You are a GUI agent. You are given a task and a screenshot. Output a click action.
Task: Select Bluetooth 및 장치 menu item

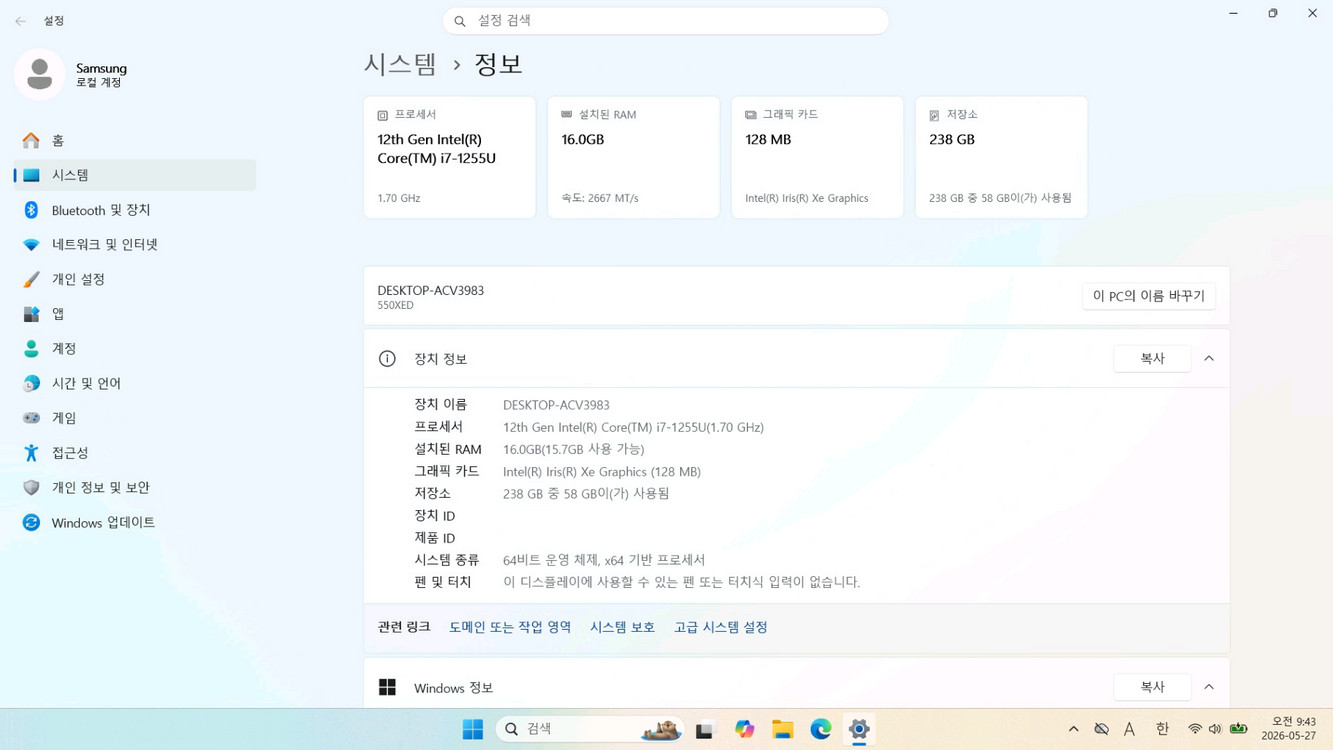135,210
